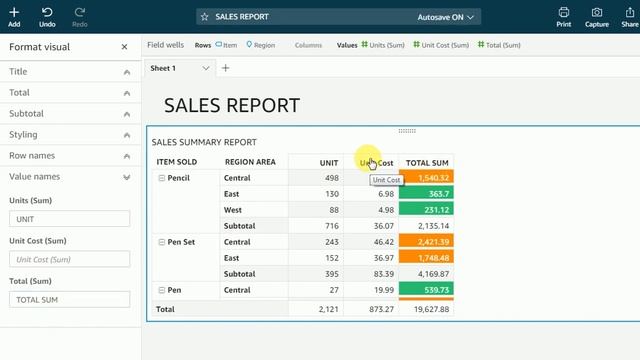This screenshot has height=360, width=640.
Task: Click the Pen Set Central unit cost 46.42
Action: (384, 242)
